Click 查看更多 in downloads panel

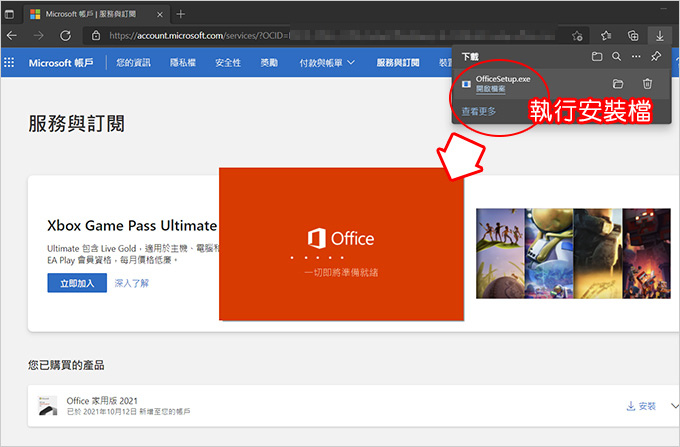pyautogui.click(x=478, y=111)
